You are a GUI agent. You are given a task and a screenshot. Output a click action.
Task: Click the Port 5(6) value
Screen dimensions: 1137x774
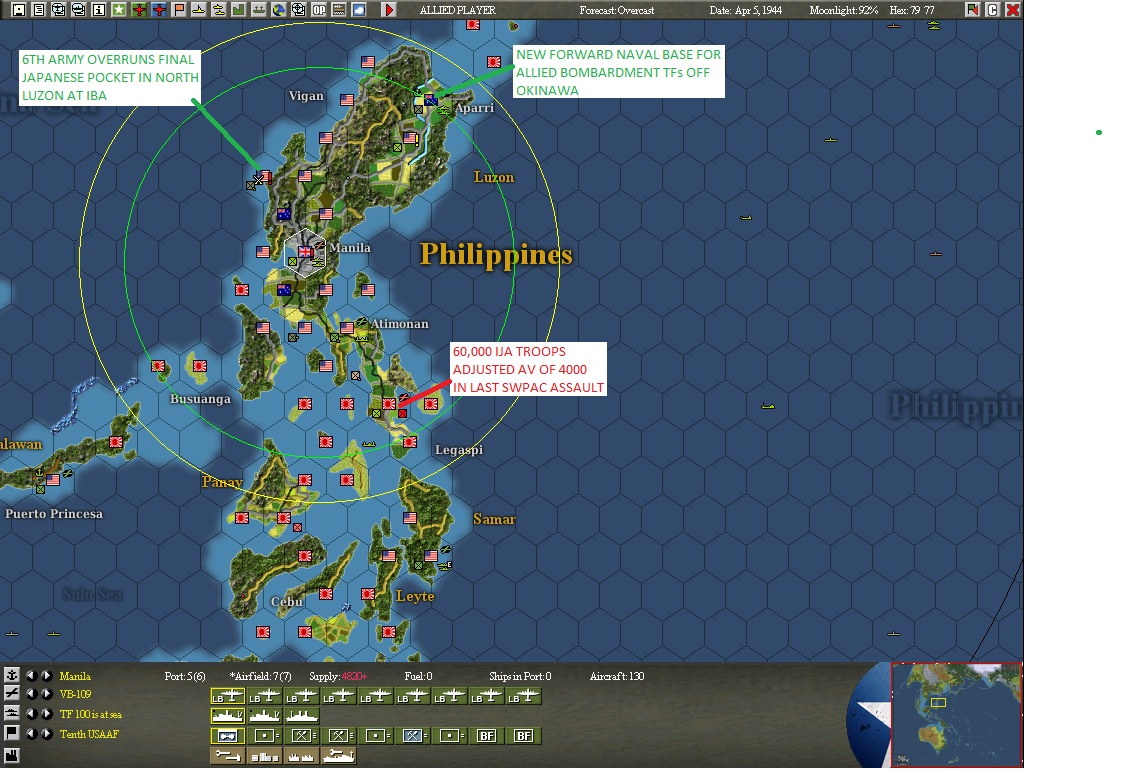pos(185,676)
